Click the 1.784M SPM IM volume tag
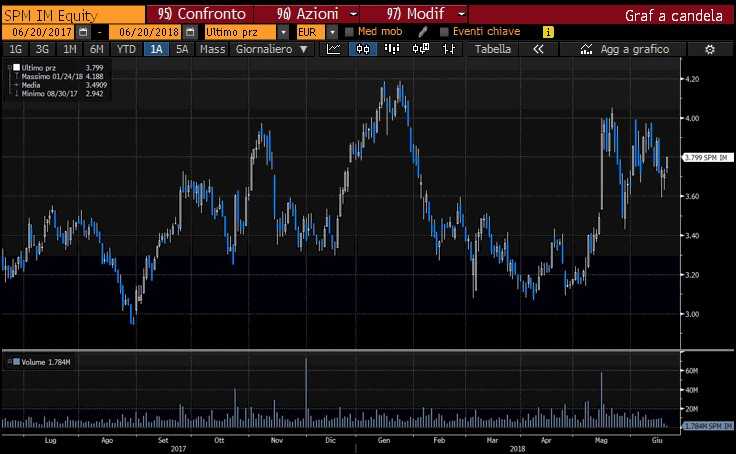This screenshot has height=454, width=736. [708, 426]
